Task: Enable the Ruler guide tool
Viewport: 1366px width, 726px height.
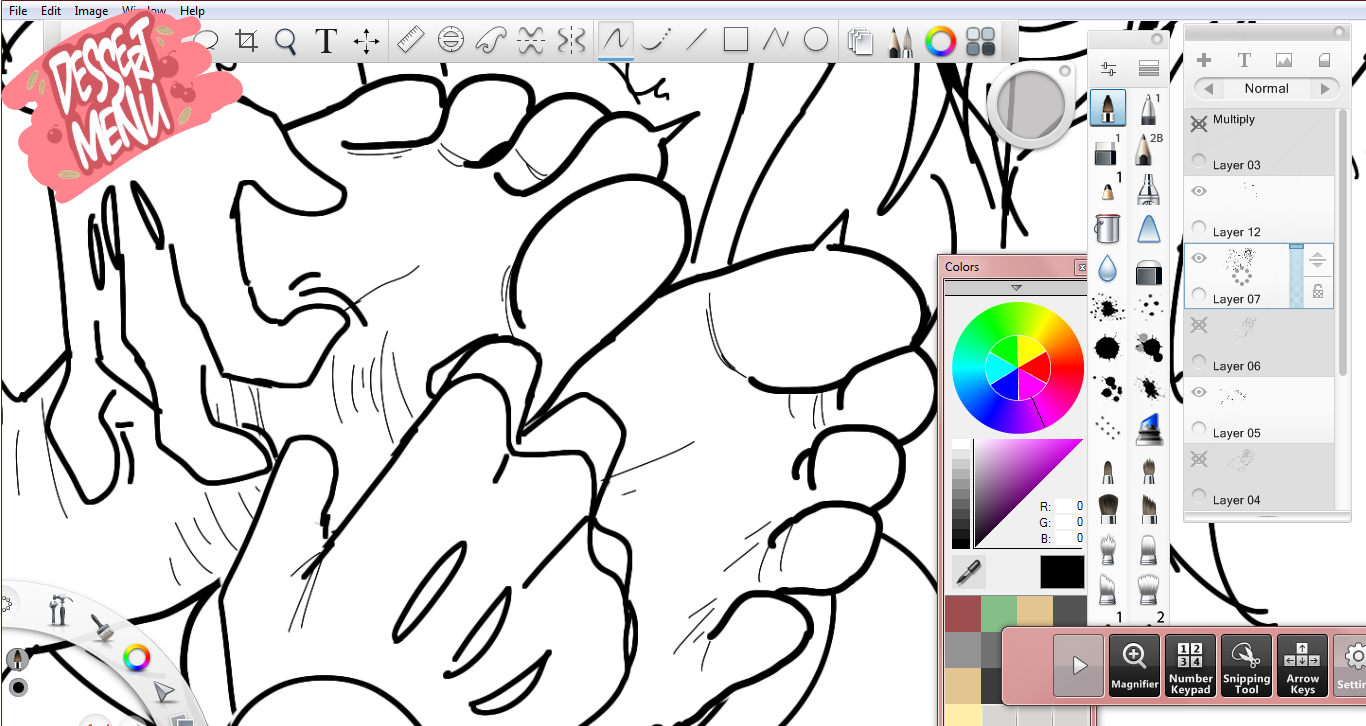Action: tap(411, 40)
